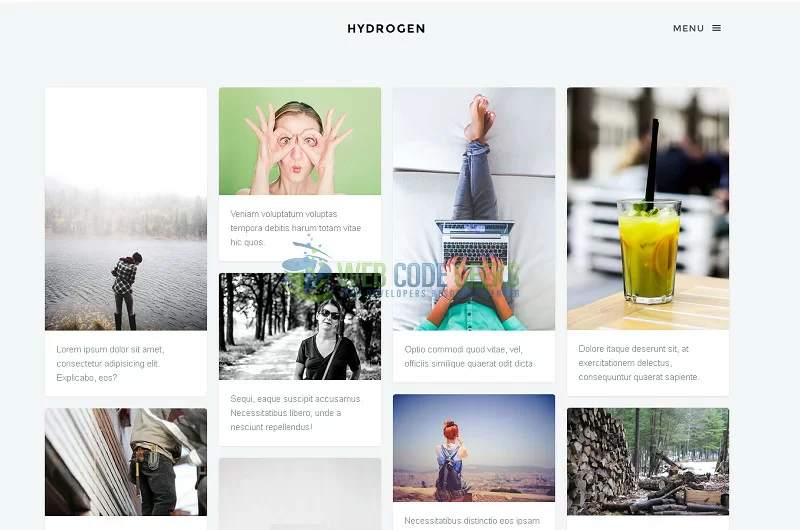Open the hamburger menu icon
The width and height of the screenshot is (800, 530).
[716, 28]
